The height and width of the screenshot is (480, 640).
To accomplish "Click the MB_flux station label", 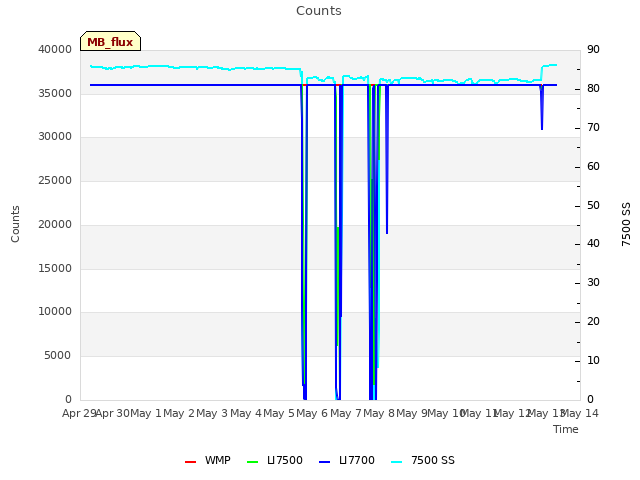I will pos(110,42).
